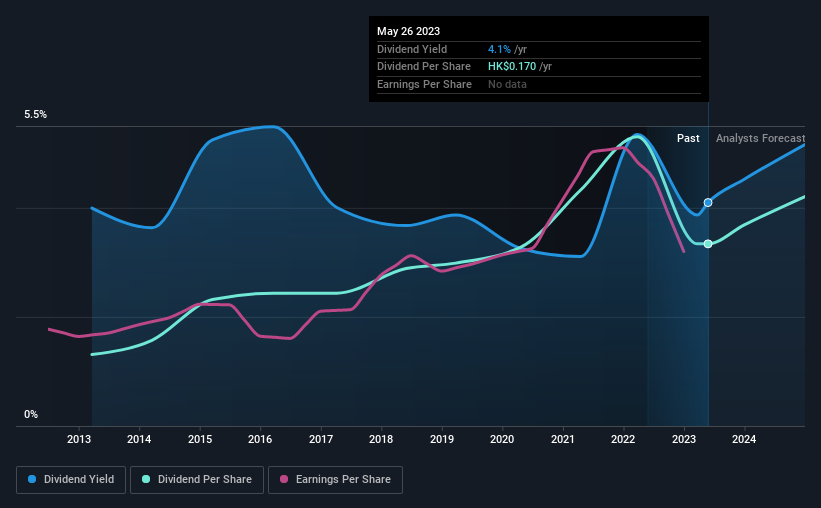Click the 5.5% y-axis label
Image resolution: width=821 pixels, height=508 pixels.
[36, 115]
